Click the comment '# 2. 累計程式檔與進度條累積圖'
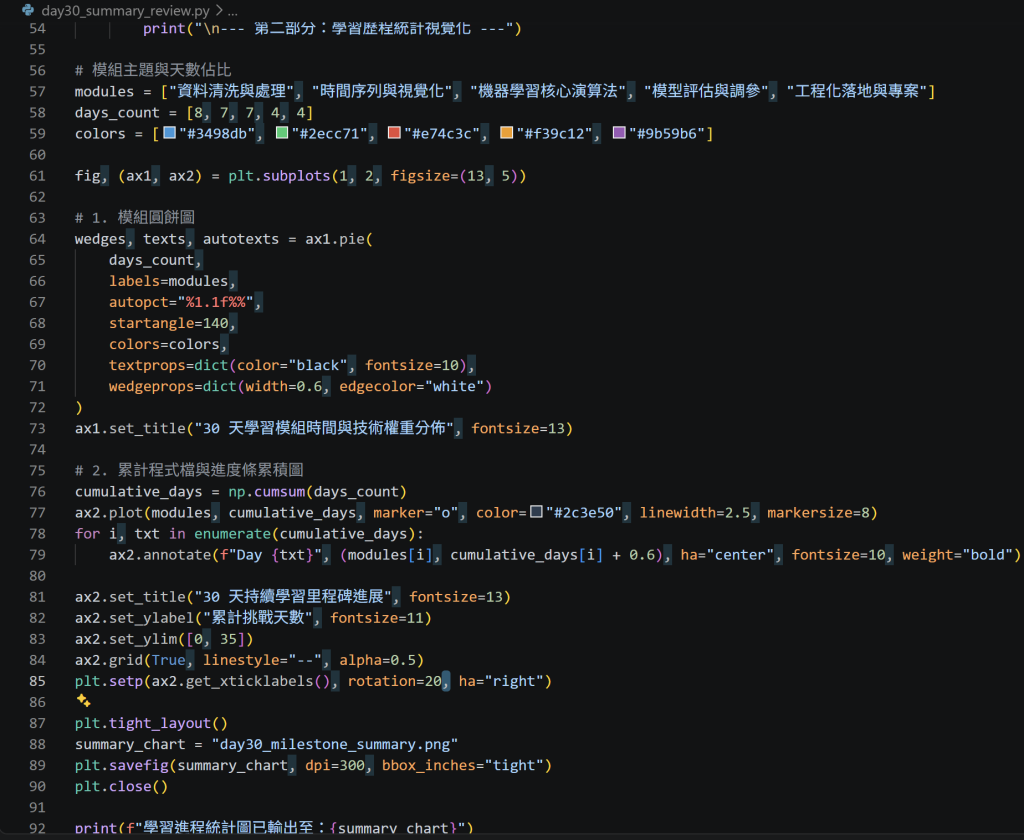 tap(189, 470)
